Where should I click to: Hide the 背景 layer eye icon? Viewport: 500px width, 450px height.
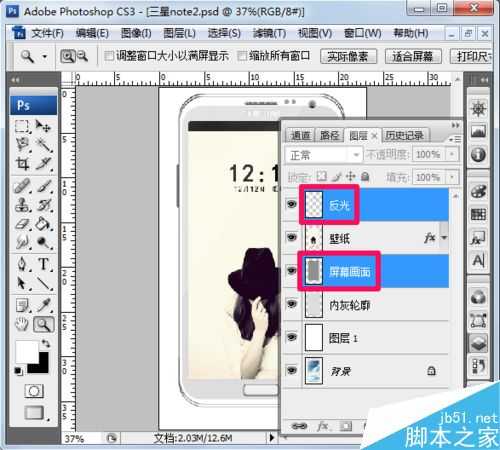point(292,370)
